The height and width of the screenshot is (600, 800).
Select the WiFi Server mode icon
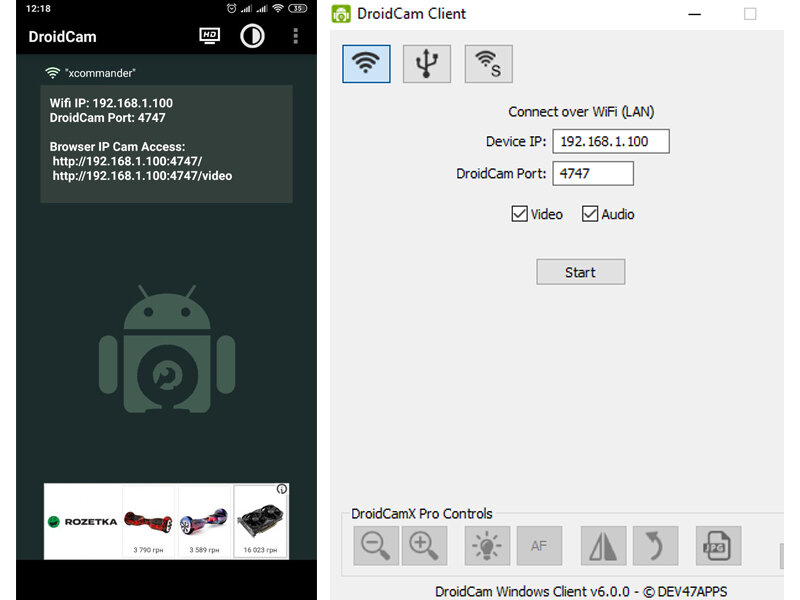click(x=488, y=64)
